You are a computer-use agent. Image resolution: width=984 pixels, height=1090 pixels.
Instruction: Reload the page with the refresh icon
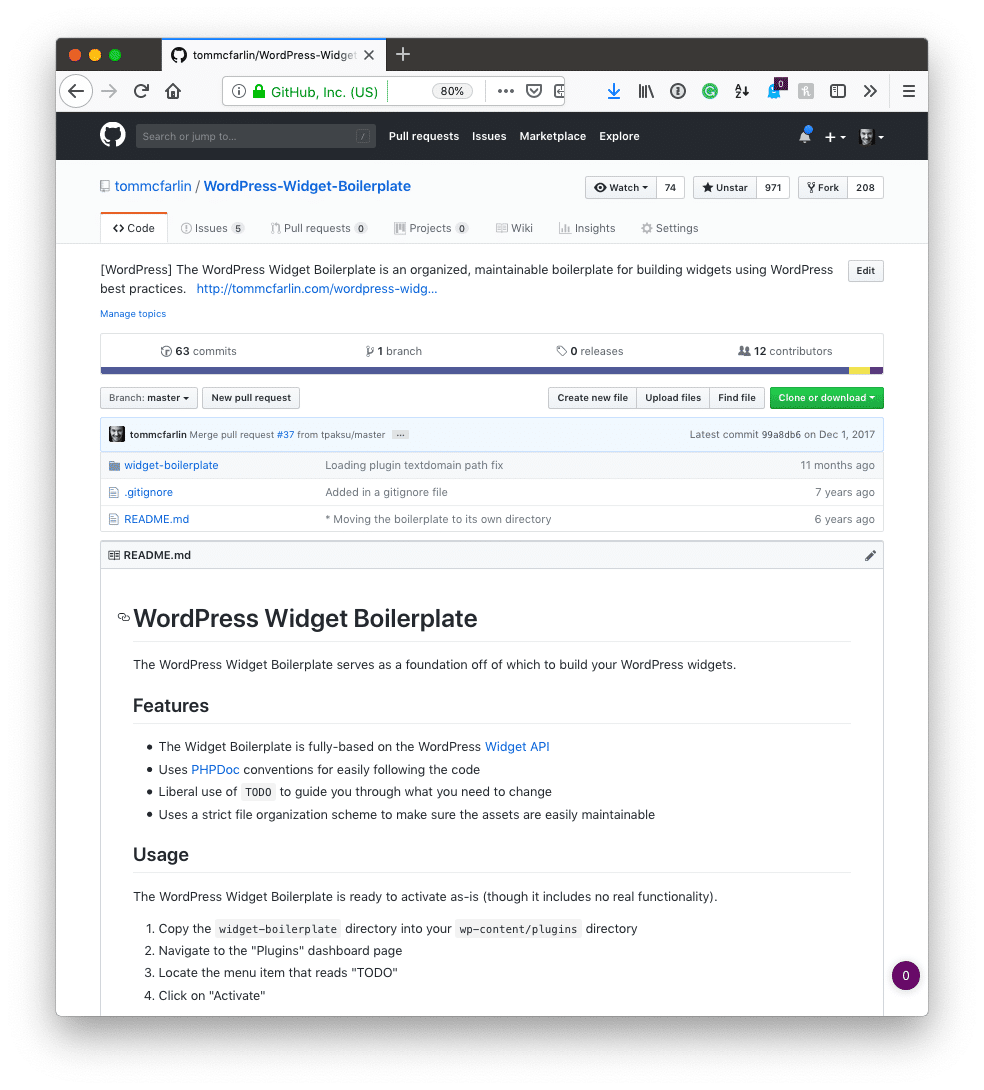click(140, 91)
